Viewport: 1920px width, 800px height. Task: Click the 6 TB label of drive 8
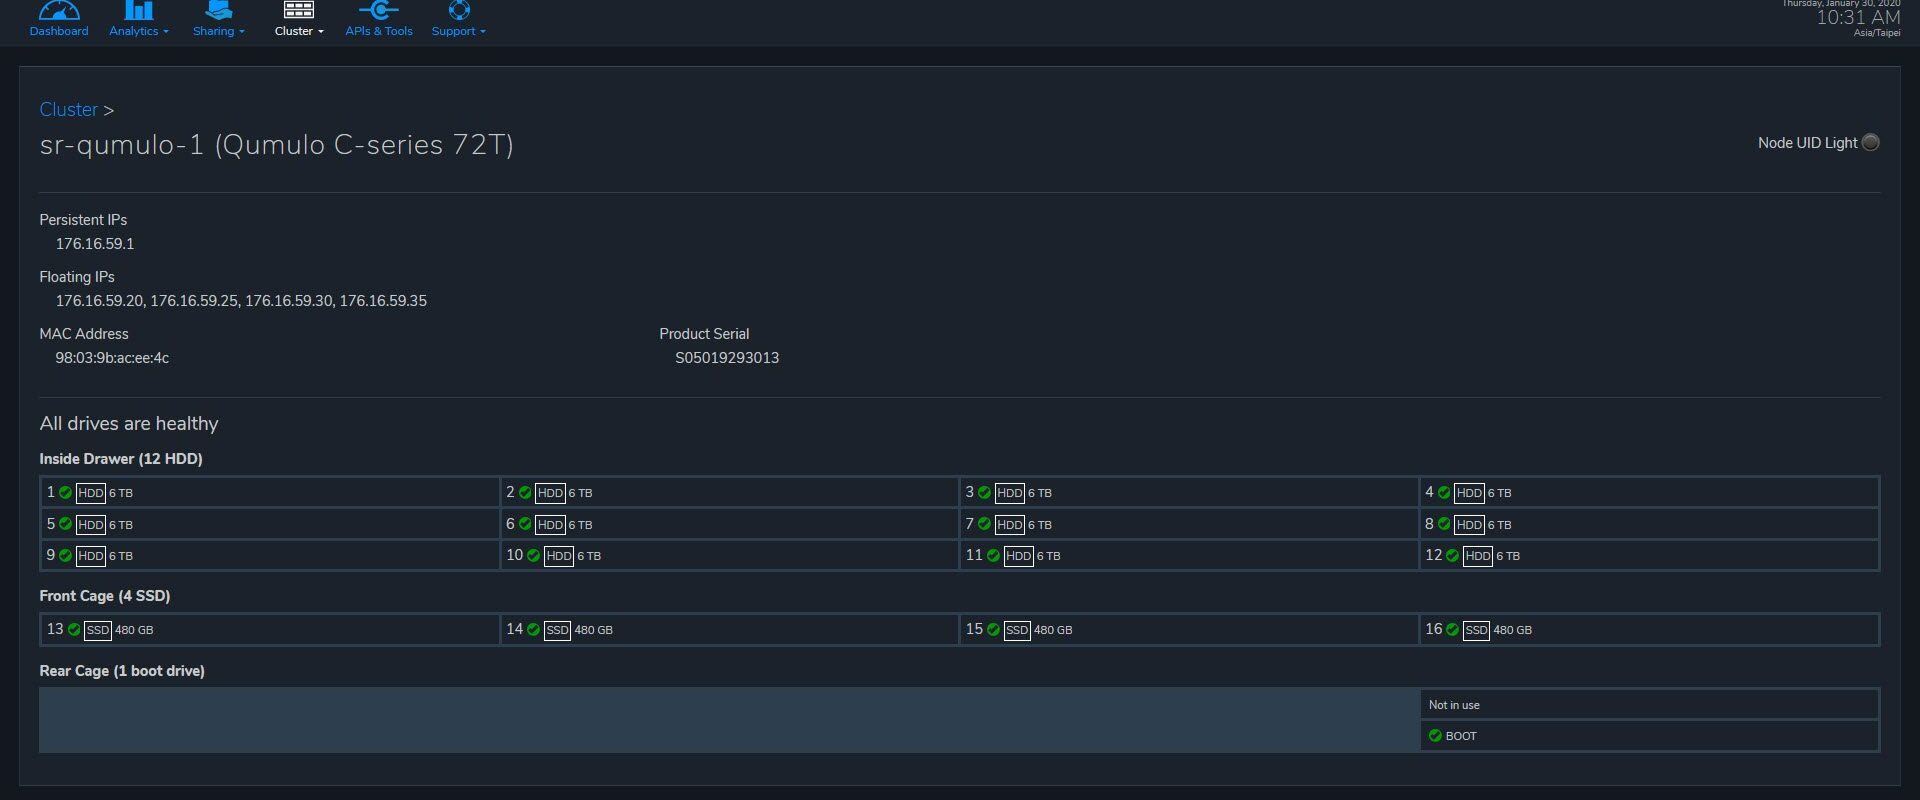(x=1499, y=525)
